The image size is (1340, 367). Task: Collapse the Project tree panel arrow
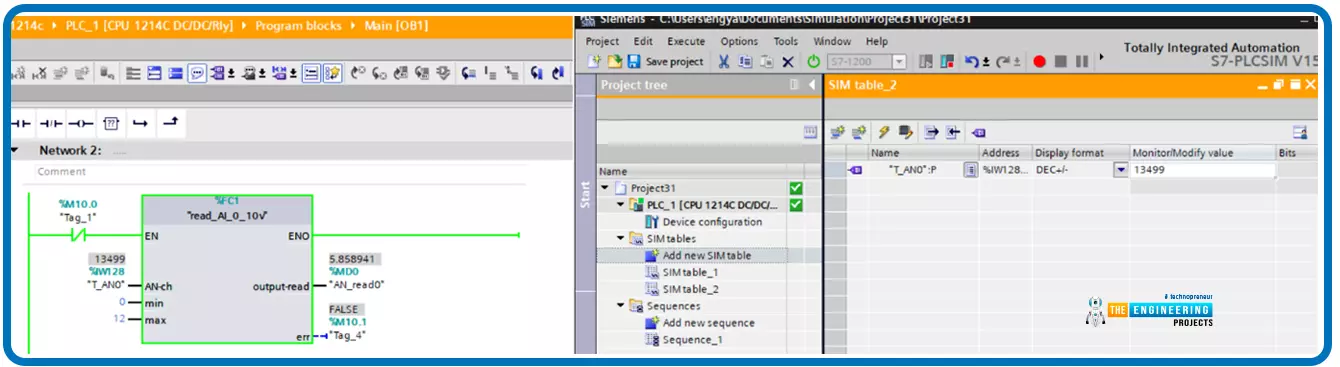(x=811, y=85)
